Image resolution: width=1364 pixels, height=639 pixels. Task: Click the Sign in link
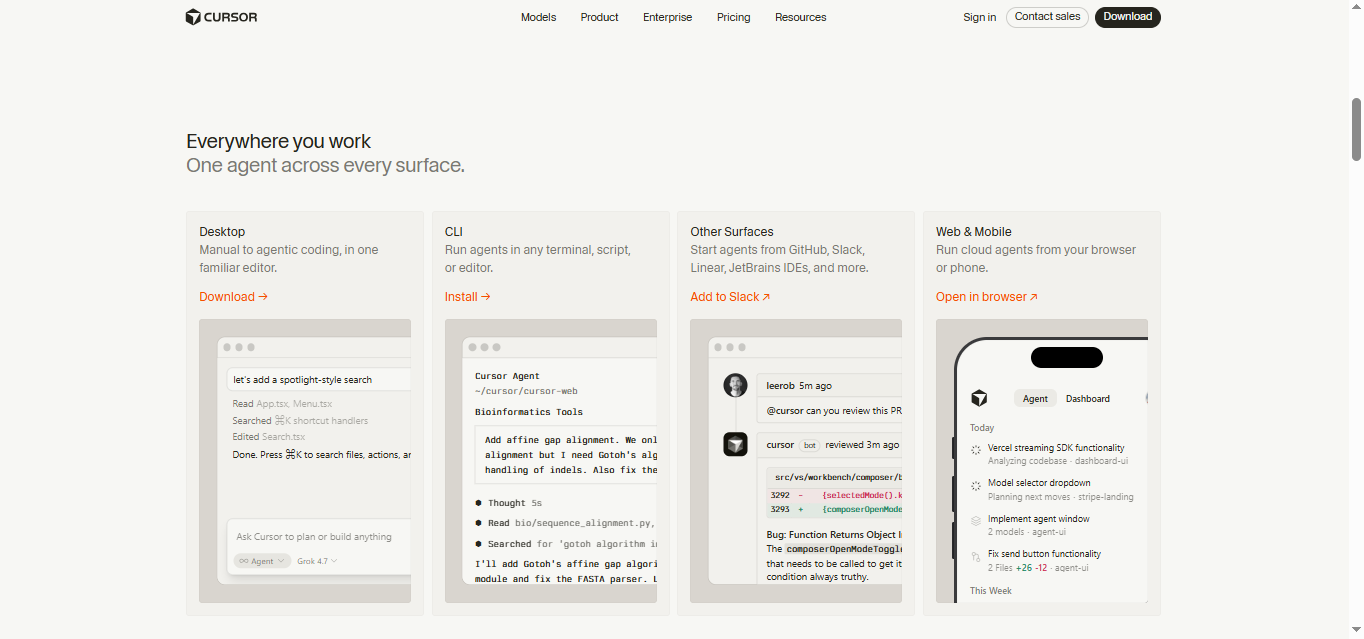(x=979, y=17)
